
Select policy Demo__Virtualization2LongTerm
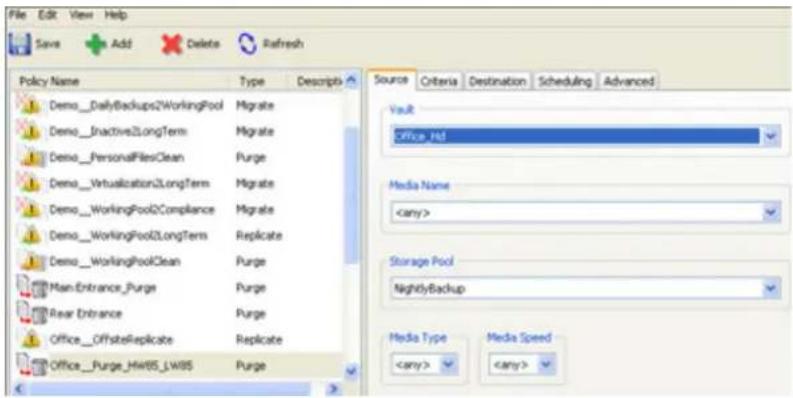129,184
